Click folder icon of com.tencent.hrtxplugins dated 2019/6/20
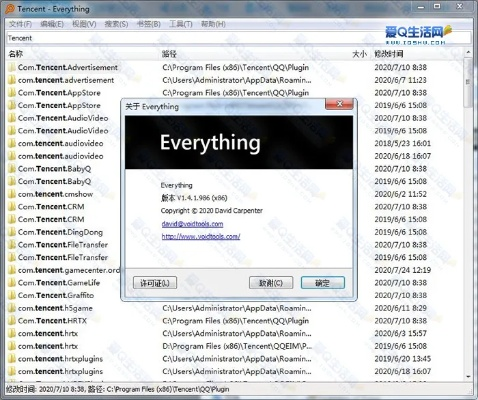The width and height of the screenshot is (478, 400). [12, 359]
